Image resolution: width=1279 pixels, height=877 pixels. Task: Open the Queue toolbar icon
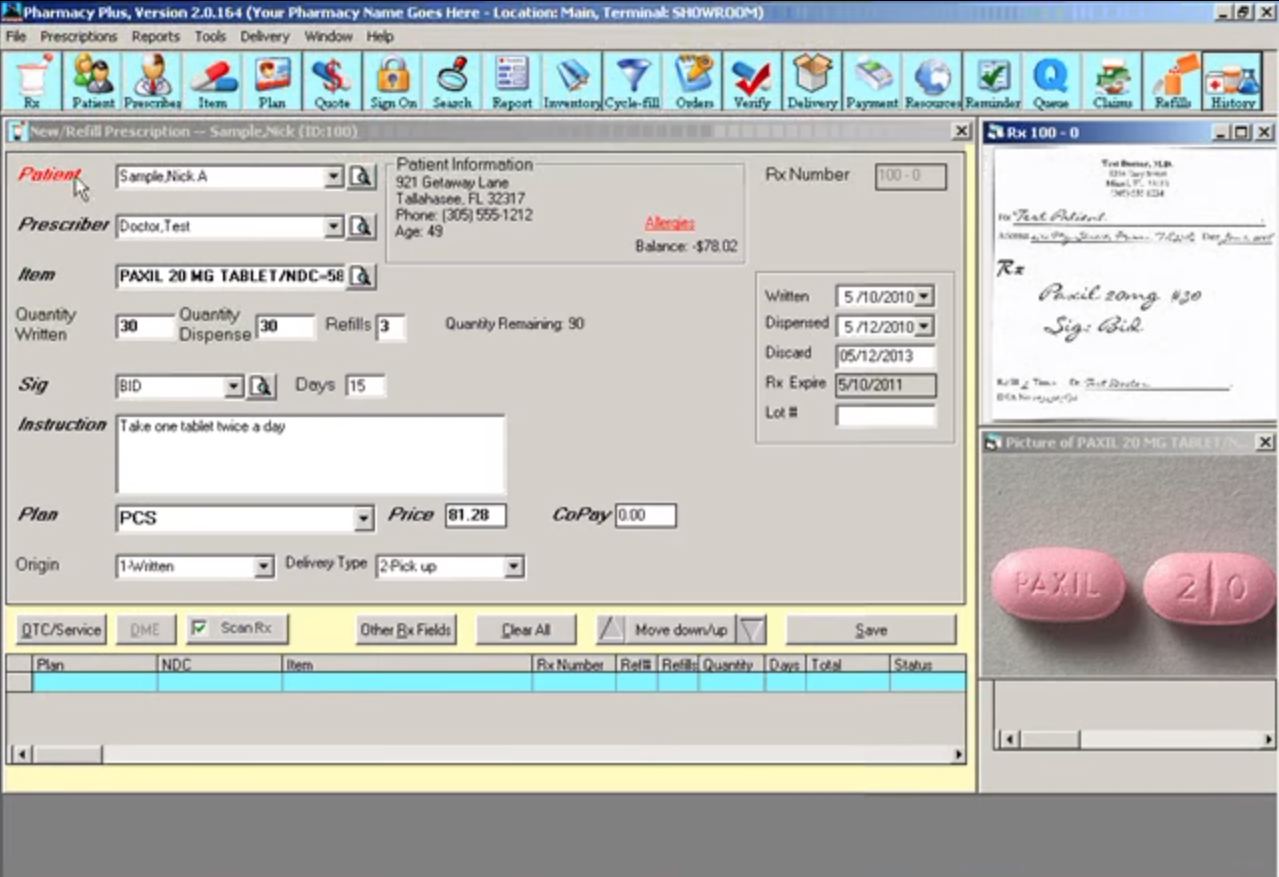[x=1052, y=81]
